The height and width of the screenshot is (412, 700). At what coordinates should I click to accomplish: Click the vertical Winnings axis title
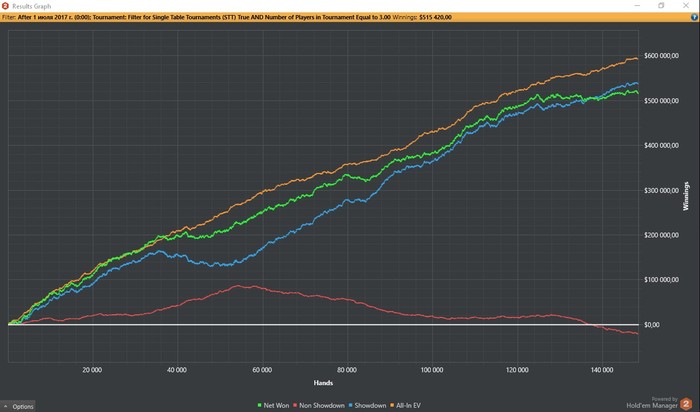coord(686,196)
